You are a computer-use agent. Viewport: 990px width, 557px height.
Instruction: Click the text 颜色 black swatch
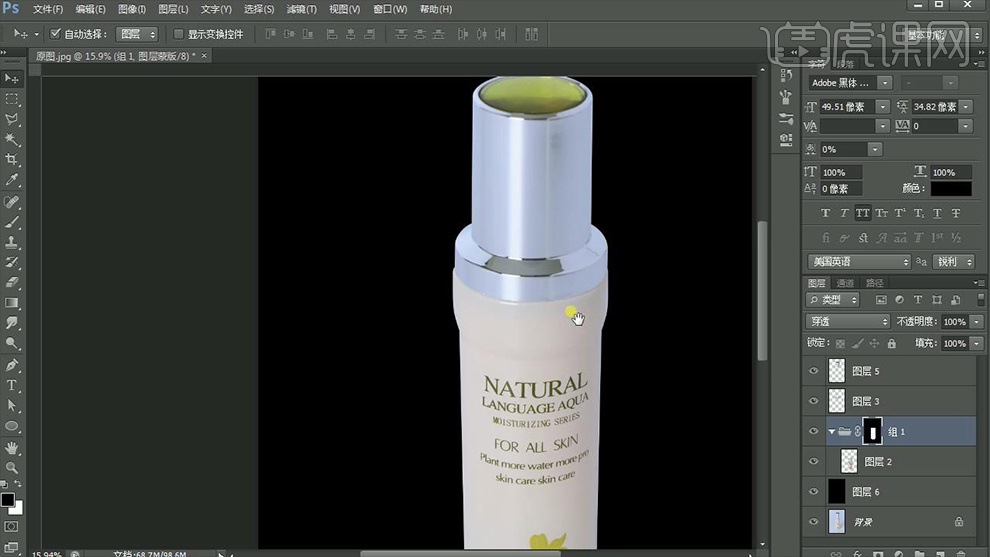click(950, 188)
